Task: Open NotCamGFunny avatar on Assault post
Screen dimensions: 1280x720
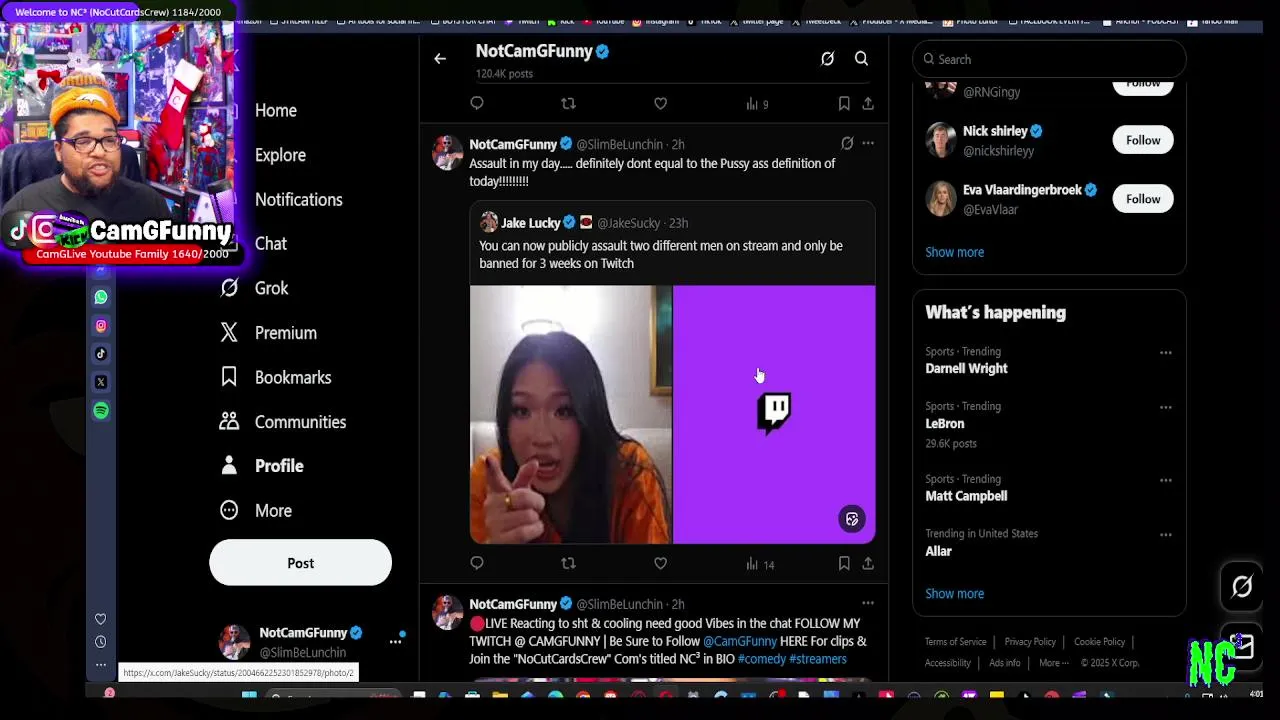Action: pyautogui.click(x=447, y=153)
